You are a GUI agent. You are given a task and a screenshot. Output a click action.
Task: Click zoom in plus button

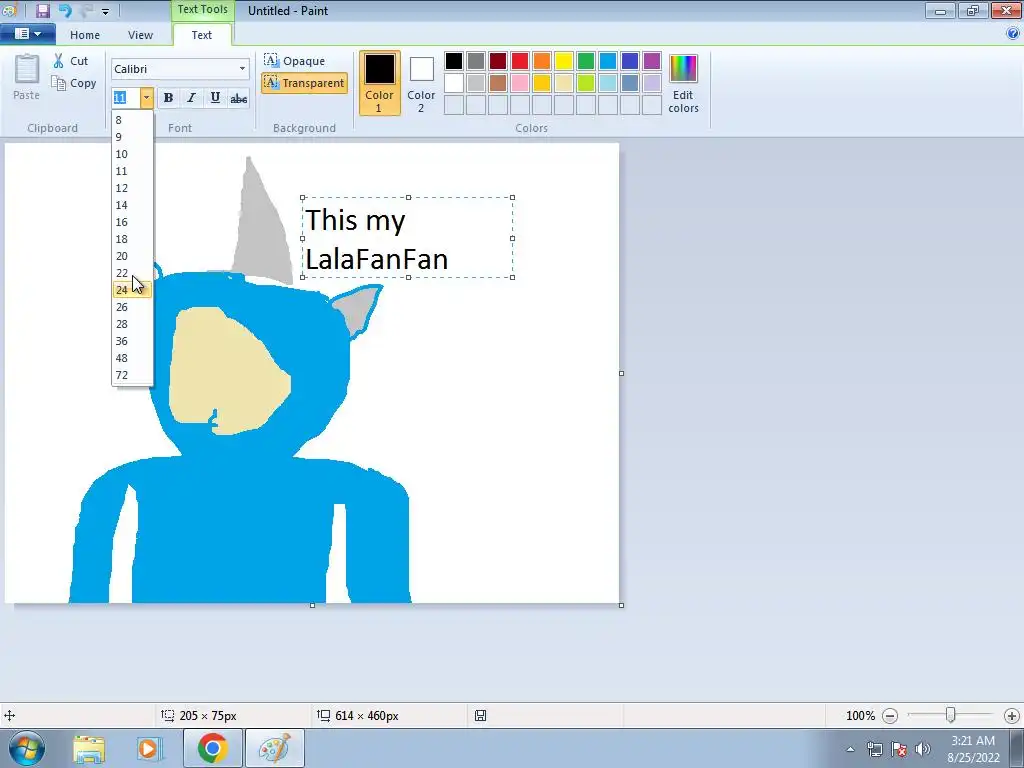point(1012,716)
